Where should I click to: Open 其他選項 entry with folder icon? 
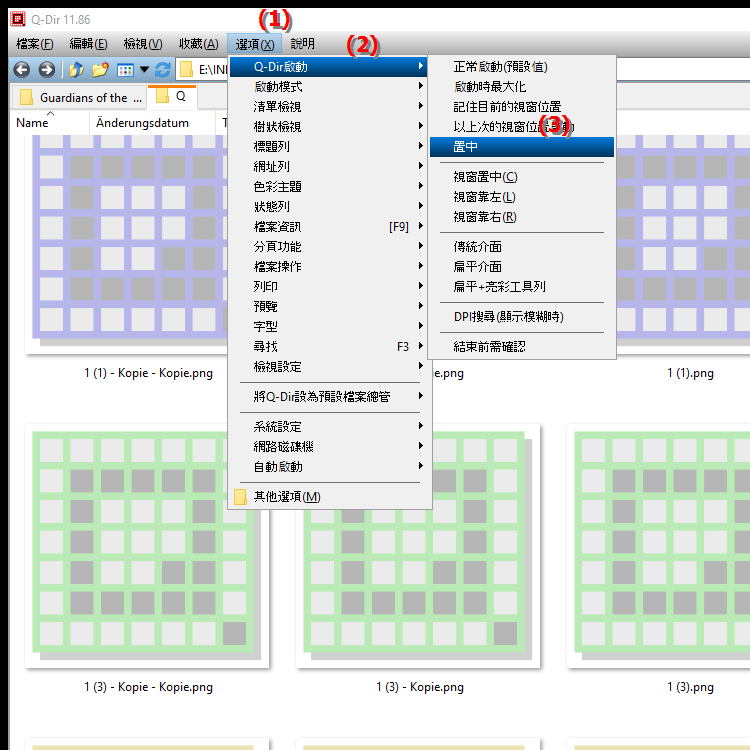(287, 497)
